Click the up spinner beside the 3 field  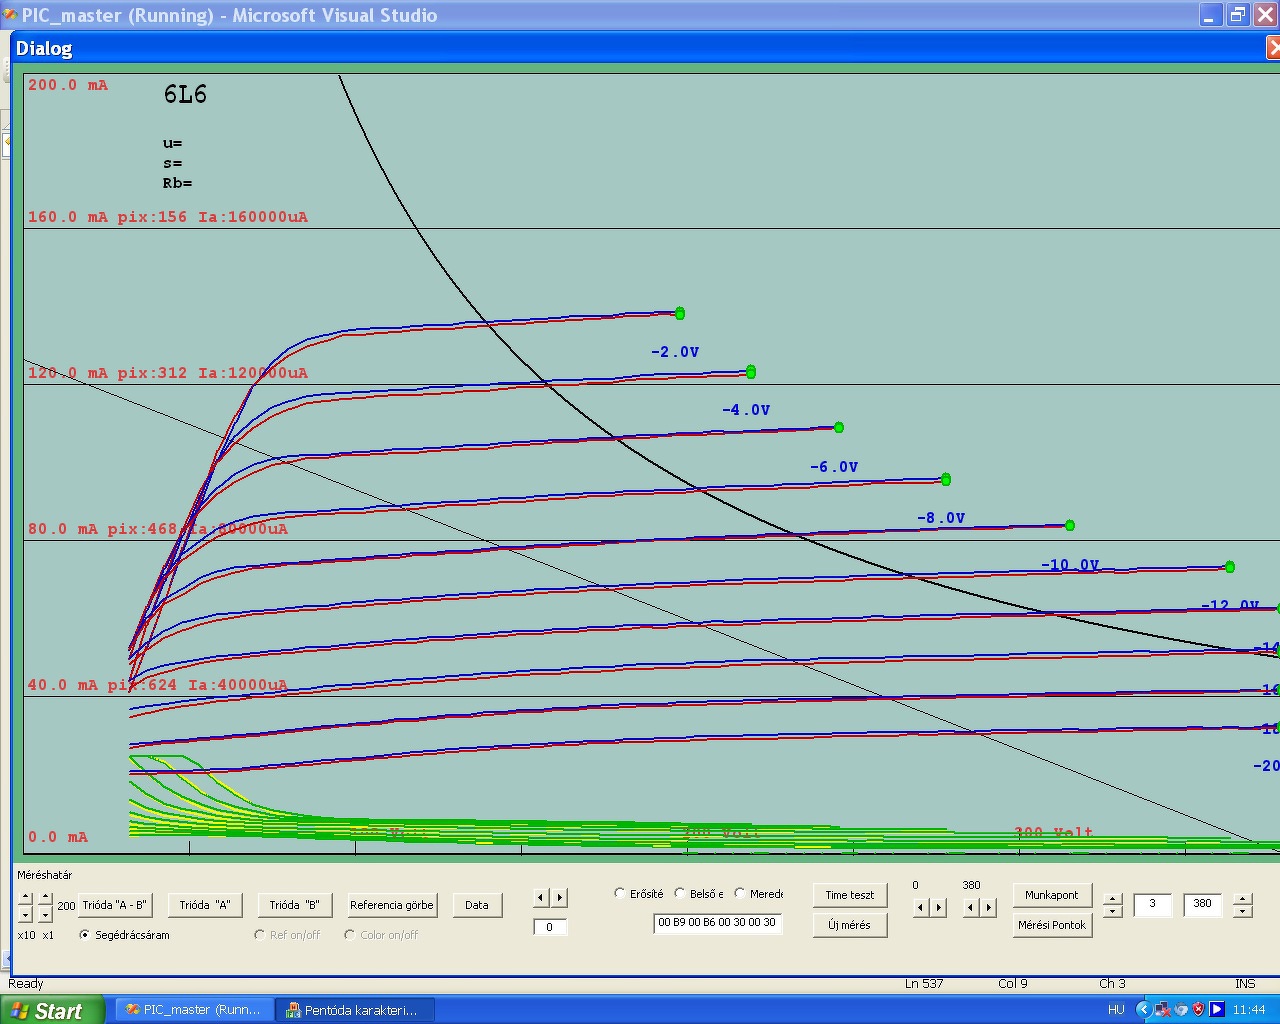[1112, 899]
